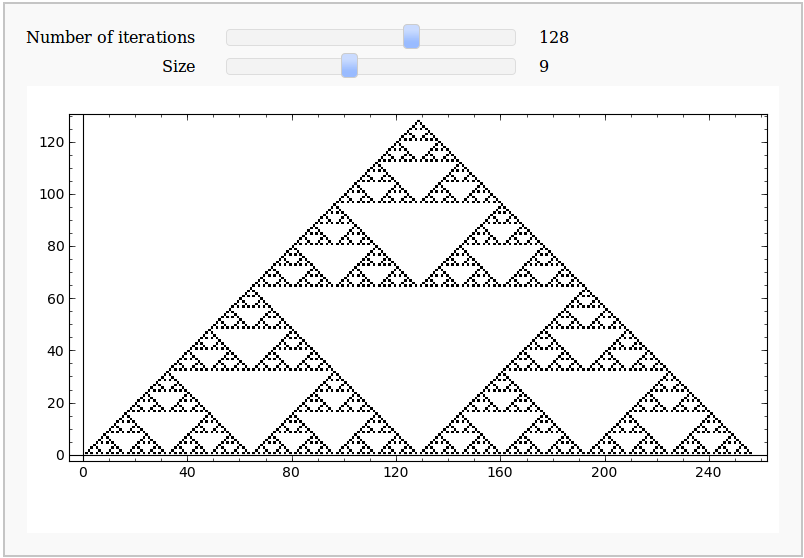804x558 pixels.
Task: Click the x-axis tick label 240
Action: (x=708, y=472)
